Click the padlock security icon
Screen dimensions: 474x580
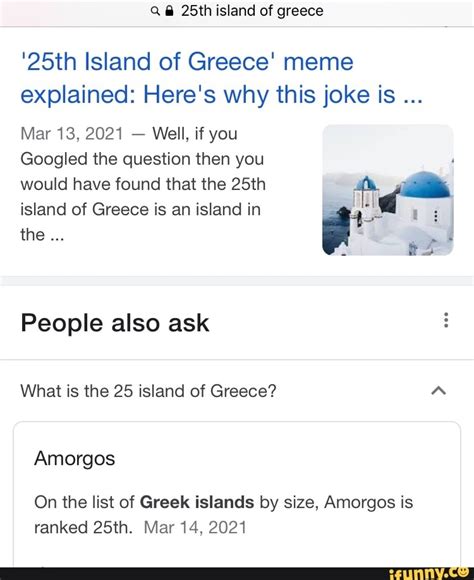169,11
